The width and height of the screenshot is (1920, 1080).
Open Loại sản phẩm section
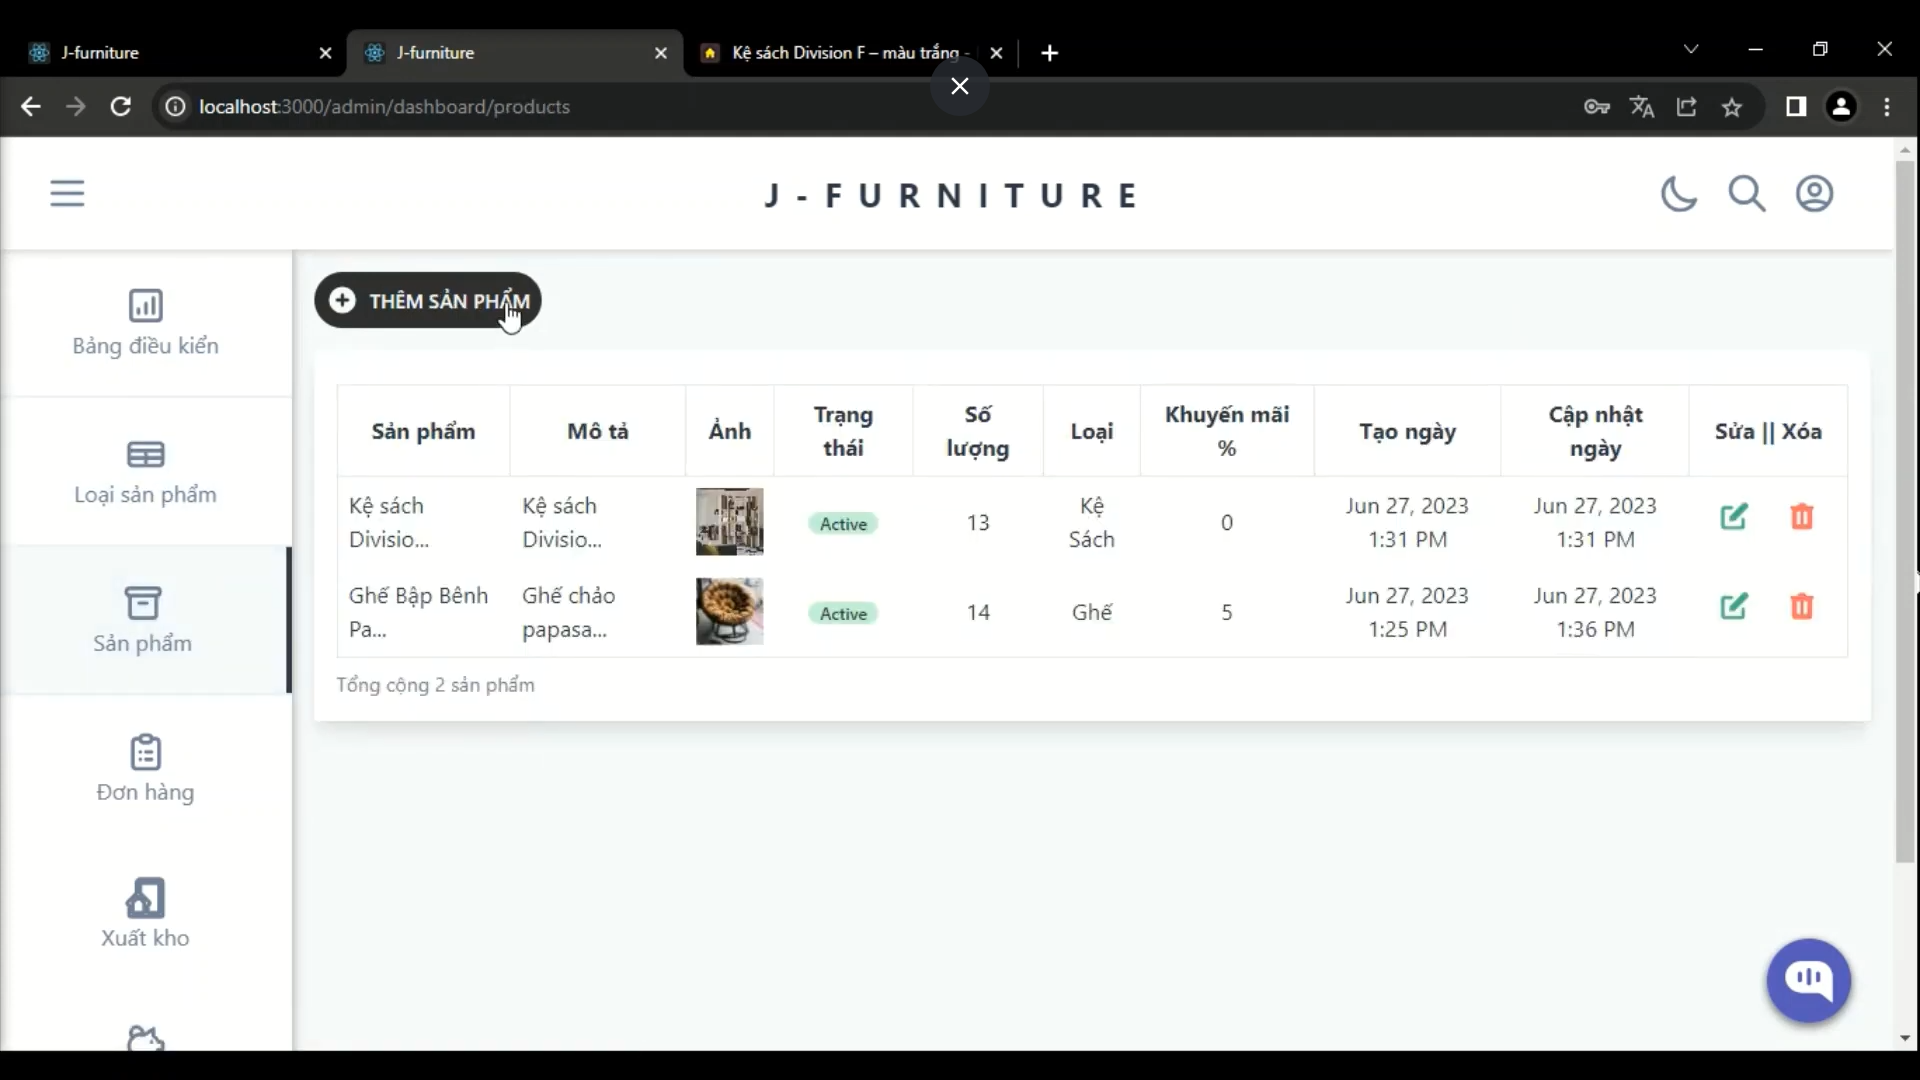click(x=145, y=472)
